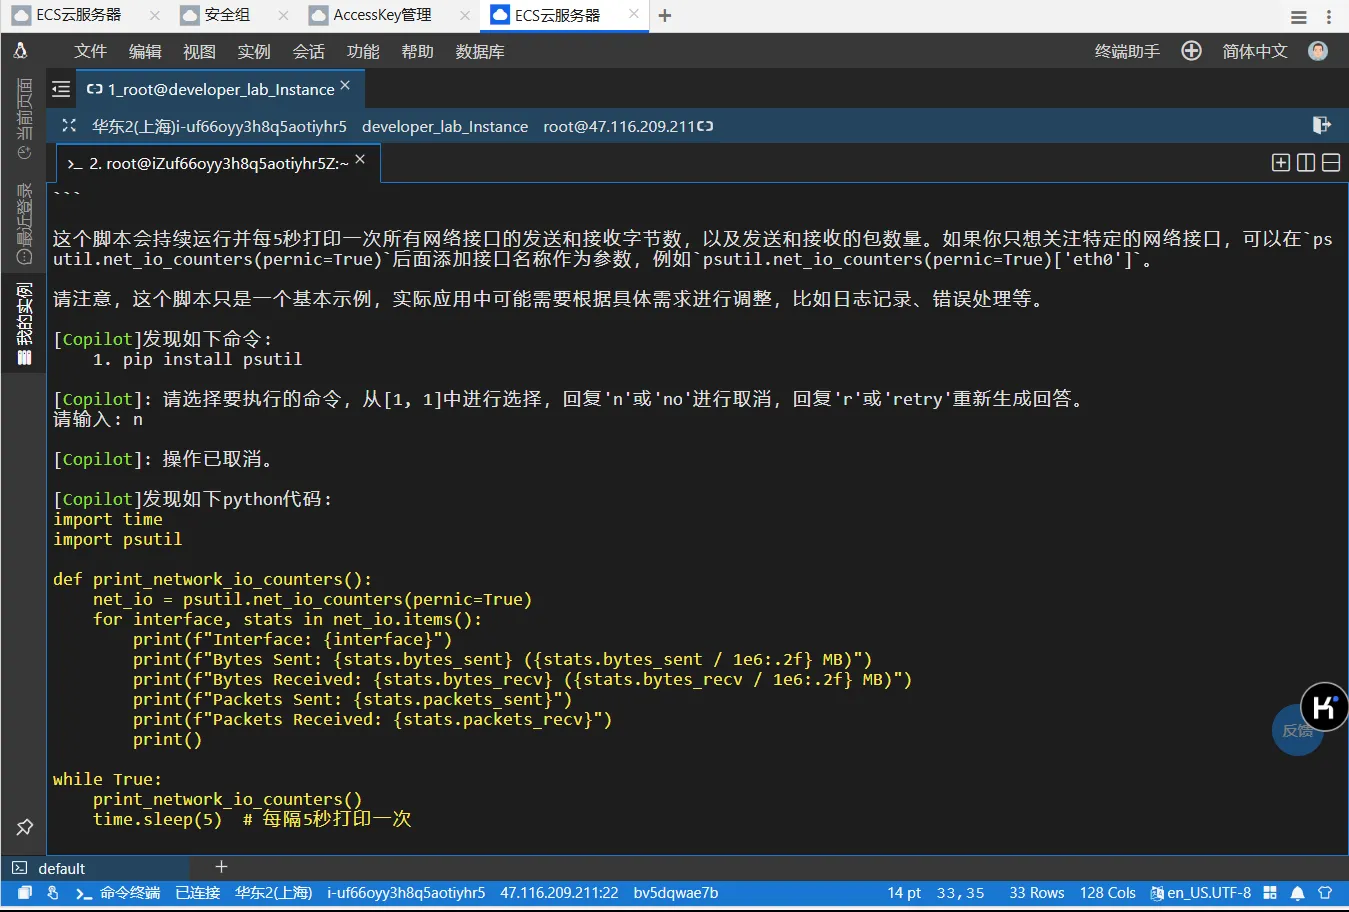Open browser hamburger menu icon
The width and height of the screenshot is (1349, 912).
coord(1298,17)
